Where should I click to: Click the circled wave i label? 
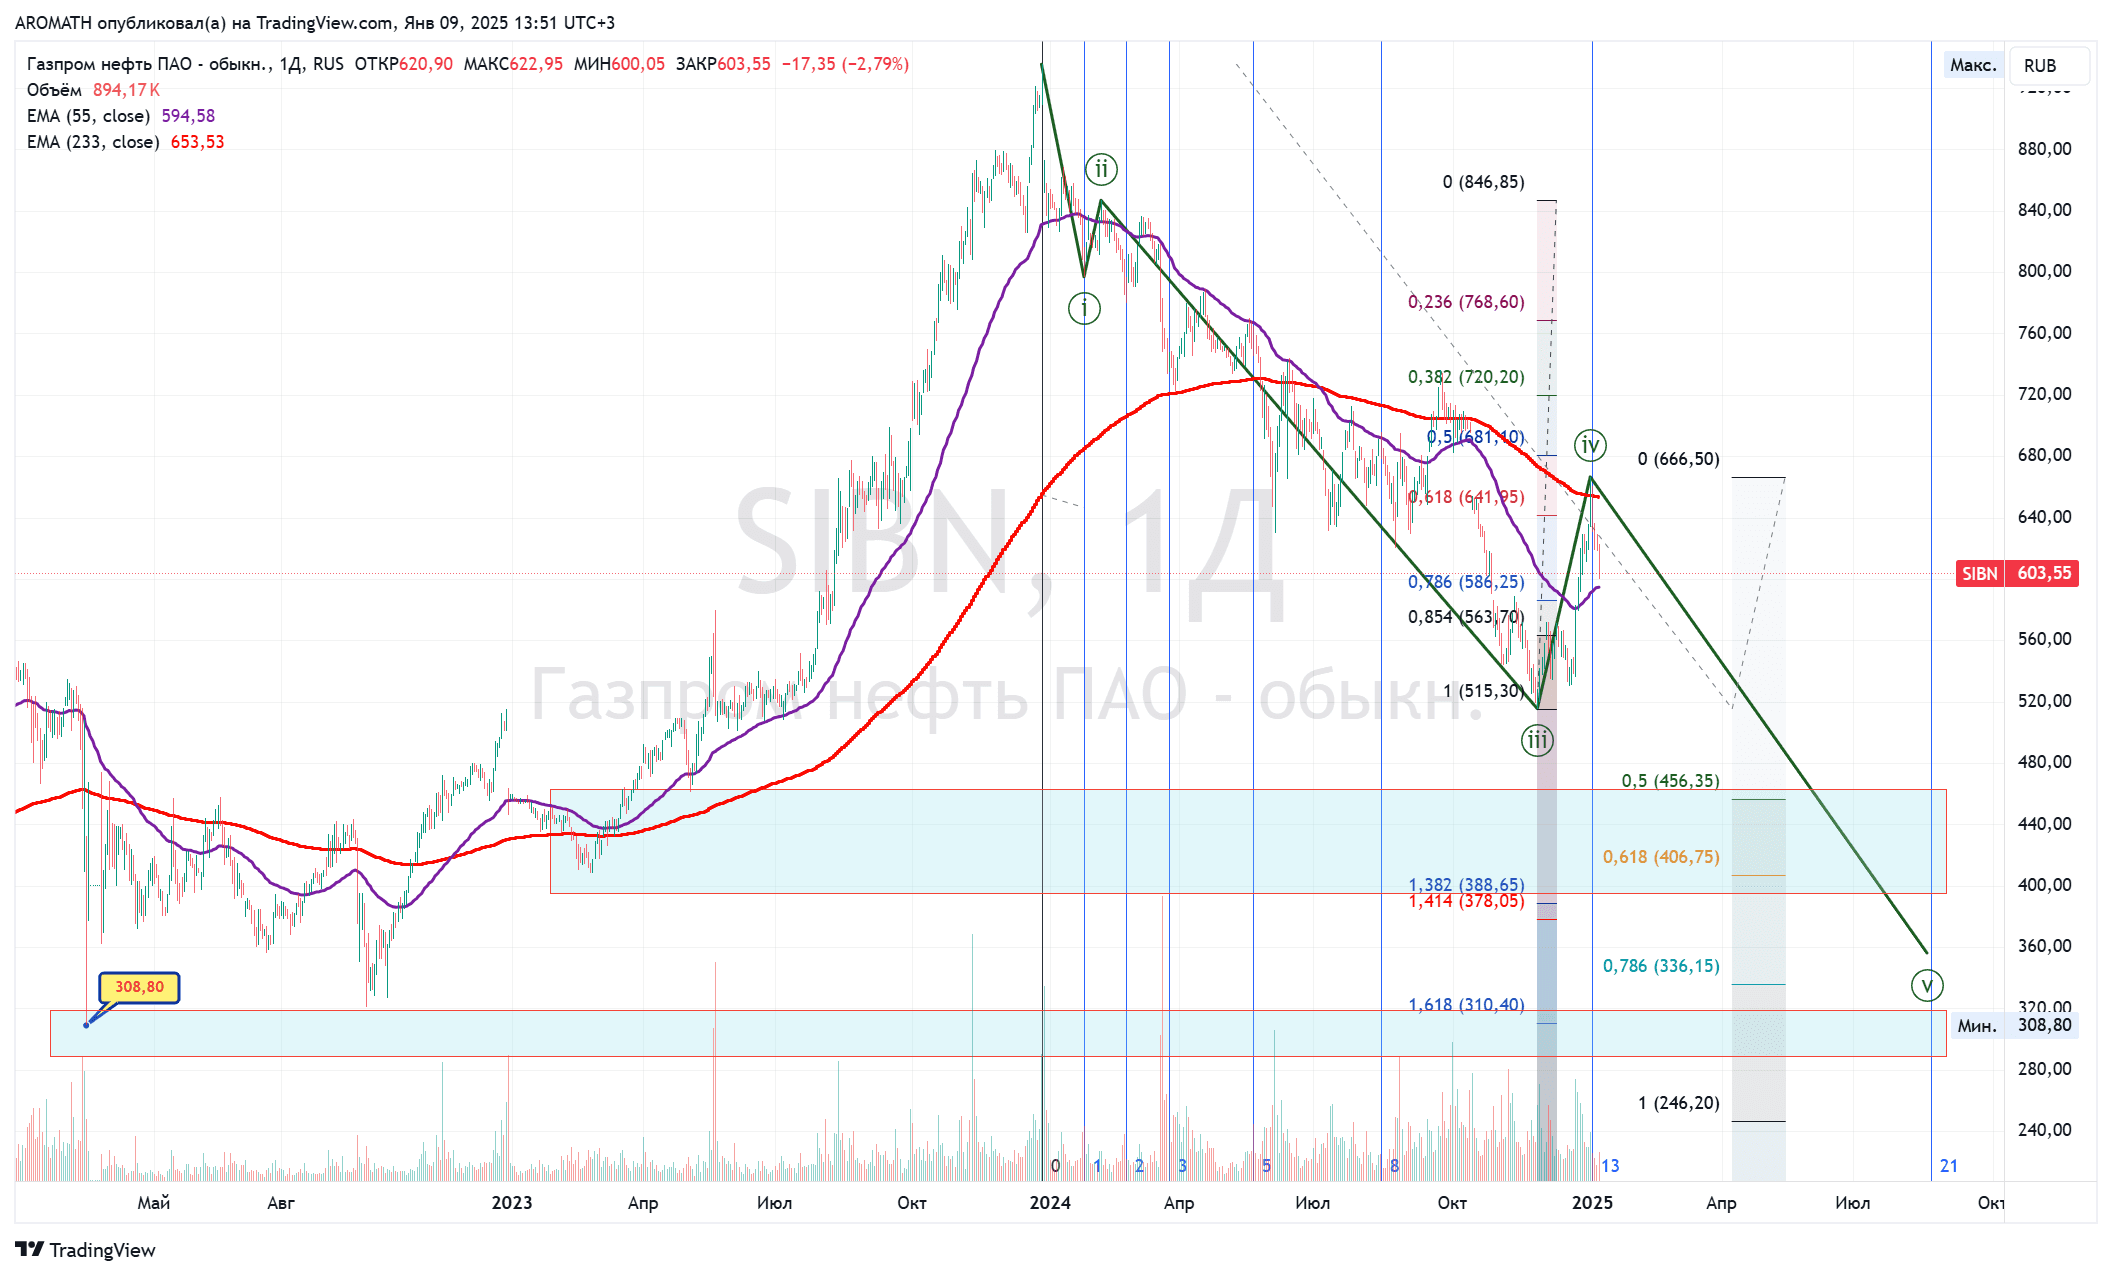point(1084,308)
